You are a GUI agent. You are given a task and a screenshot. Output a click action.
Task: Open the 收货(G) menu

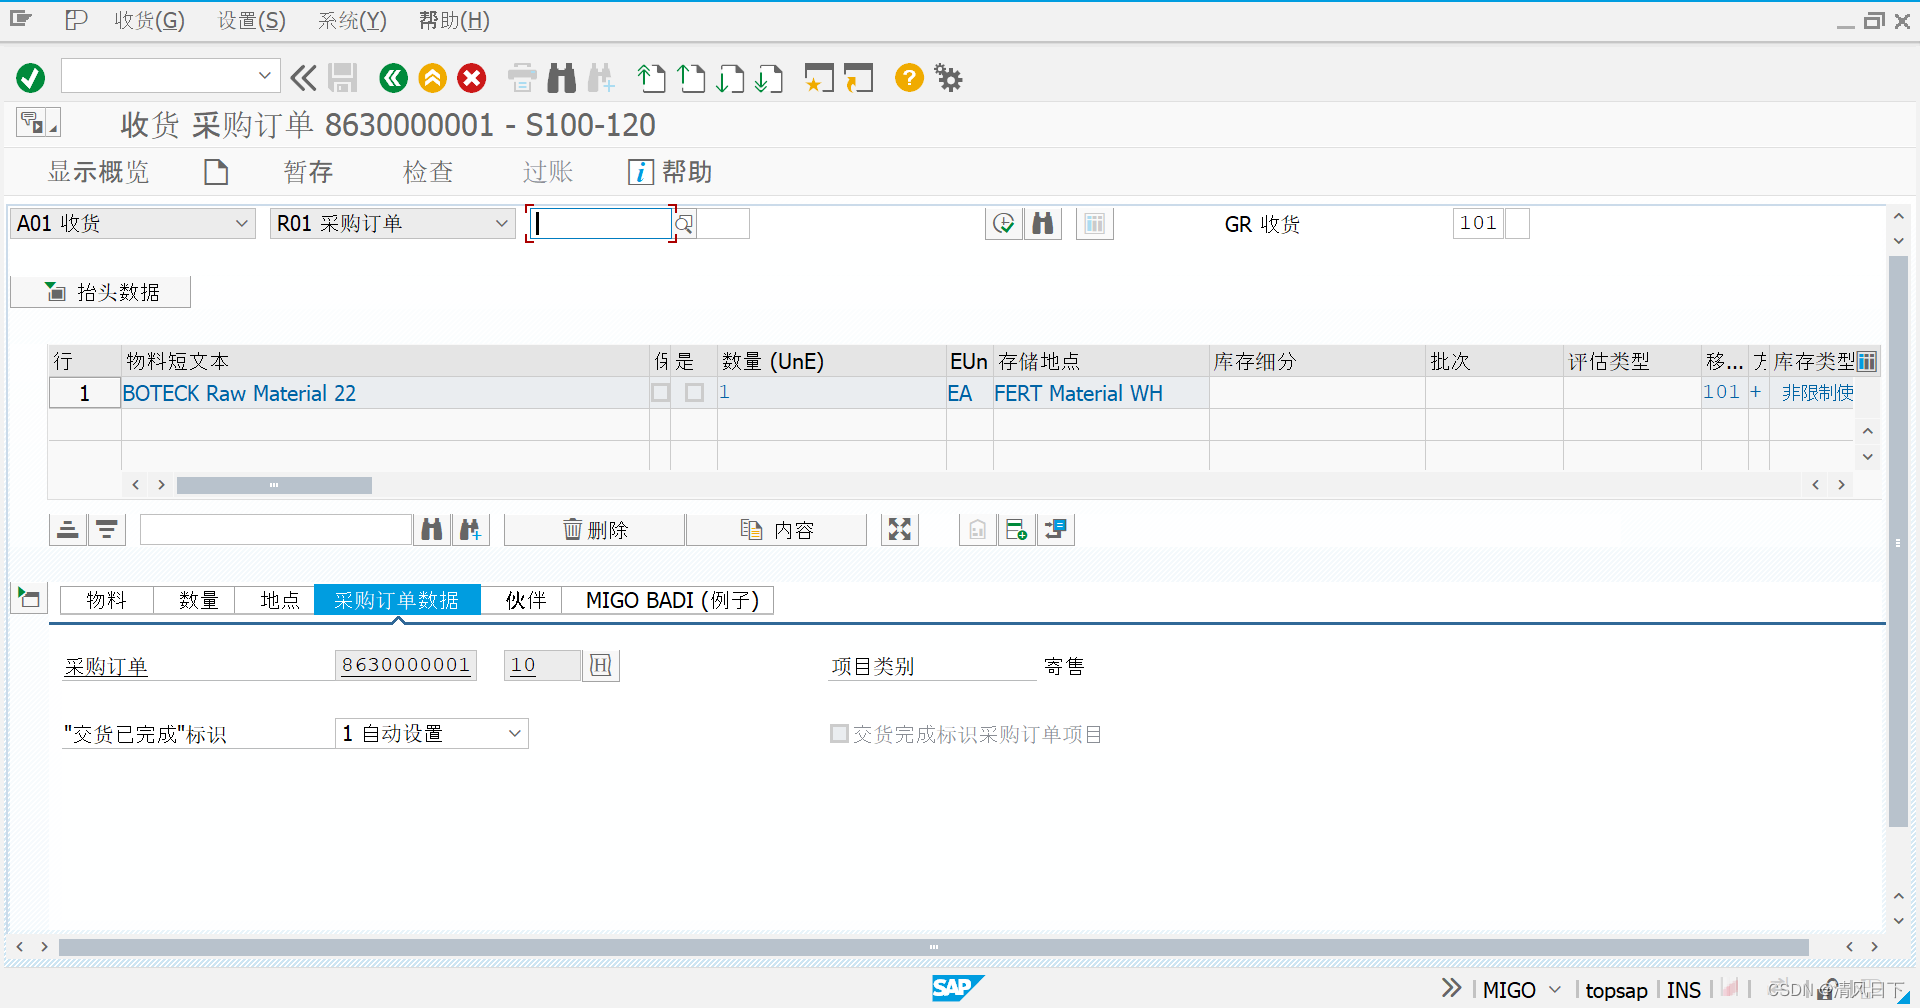pos(149,21)
